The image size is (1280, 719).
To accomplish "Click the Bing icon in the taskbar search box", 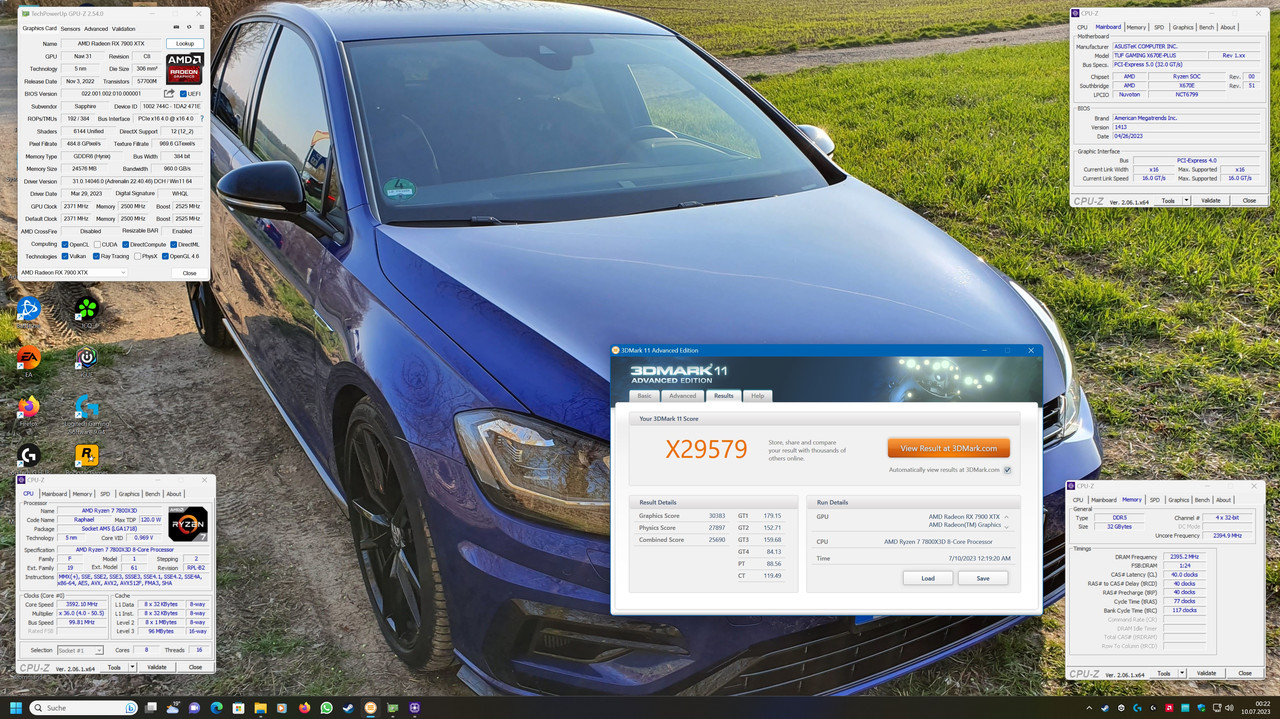I will click(x=130, y=708).
